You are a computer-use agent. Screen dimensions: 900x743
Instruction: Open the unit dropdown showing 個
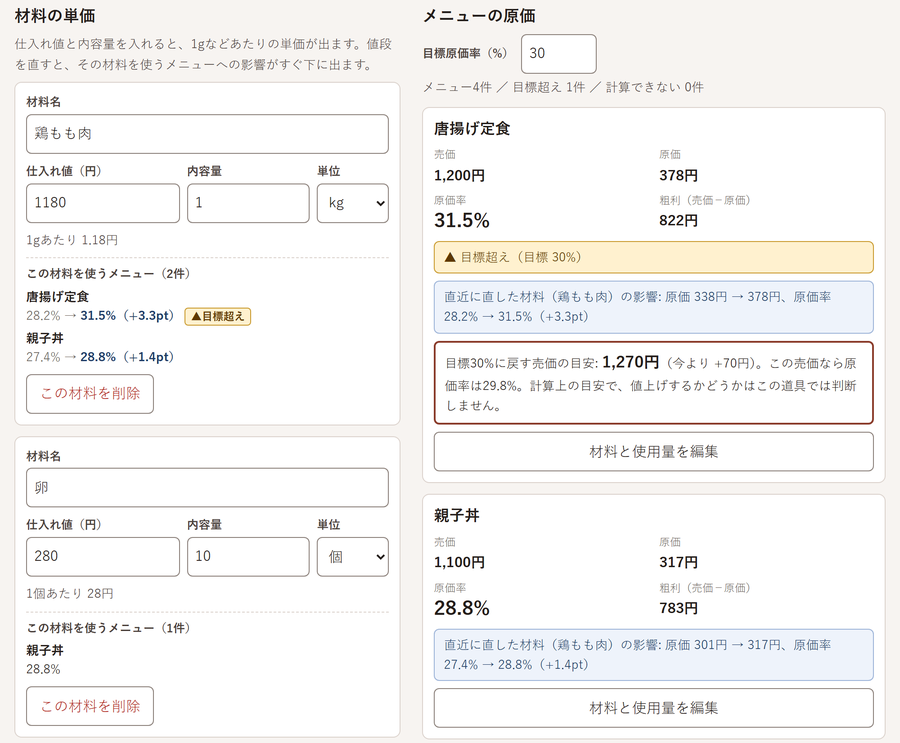tap(352, 557)
